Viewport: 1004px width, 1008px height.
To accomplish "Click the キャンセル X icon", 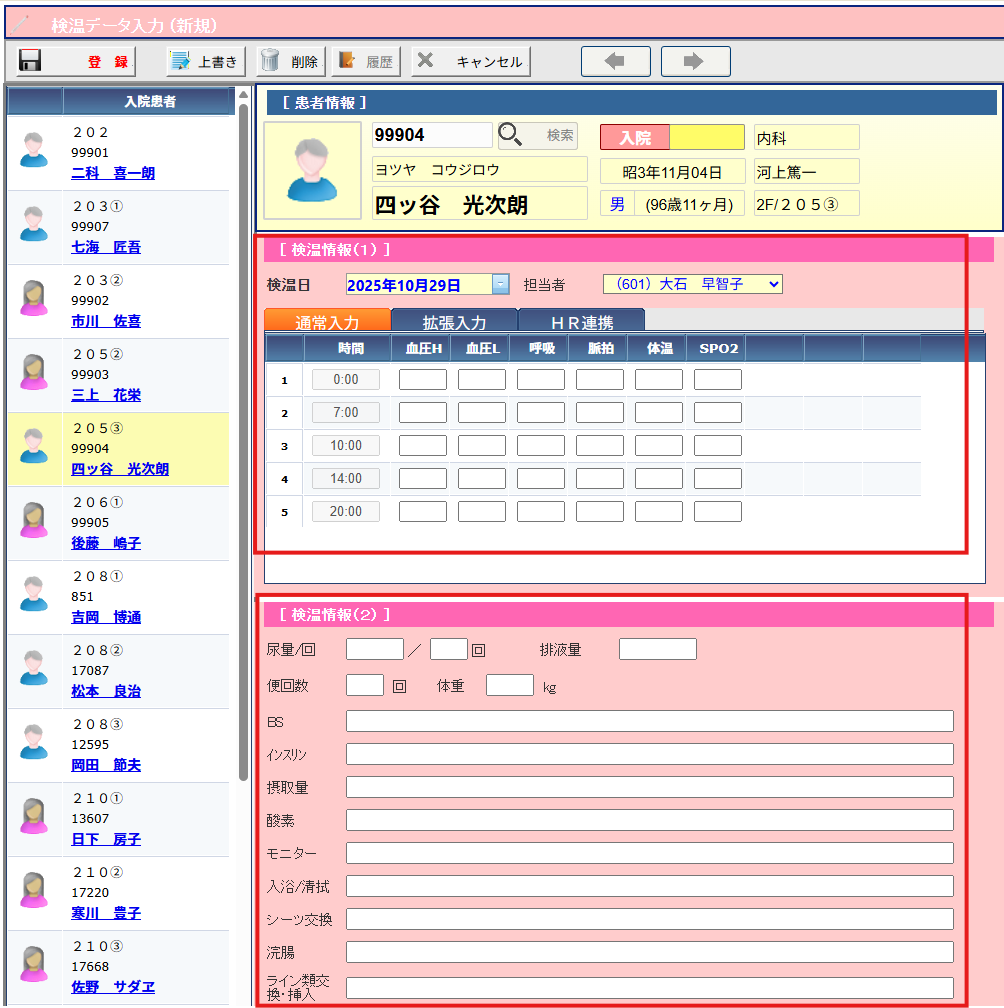I will 425,61.
